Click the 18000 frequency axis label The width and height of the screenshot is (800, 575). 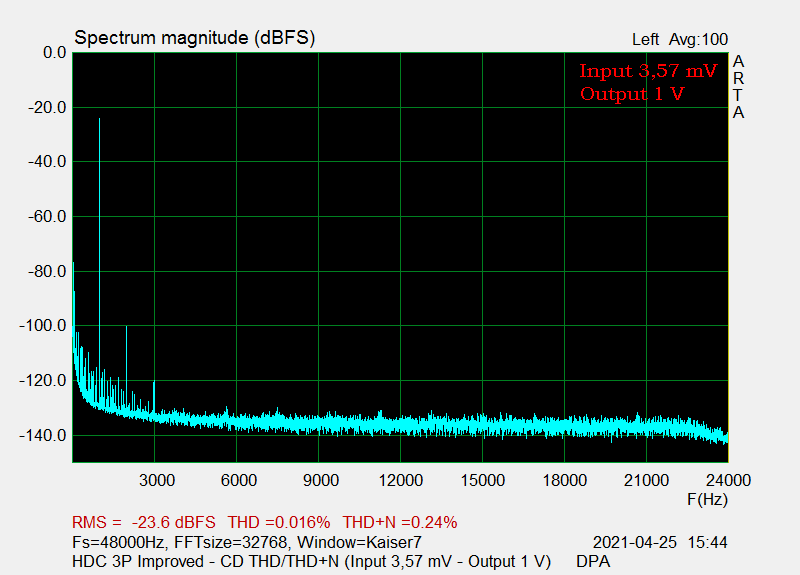coord(564,480)
